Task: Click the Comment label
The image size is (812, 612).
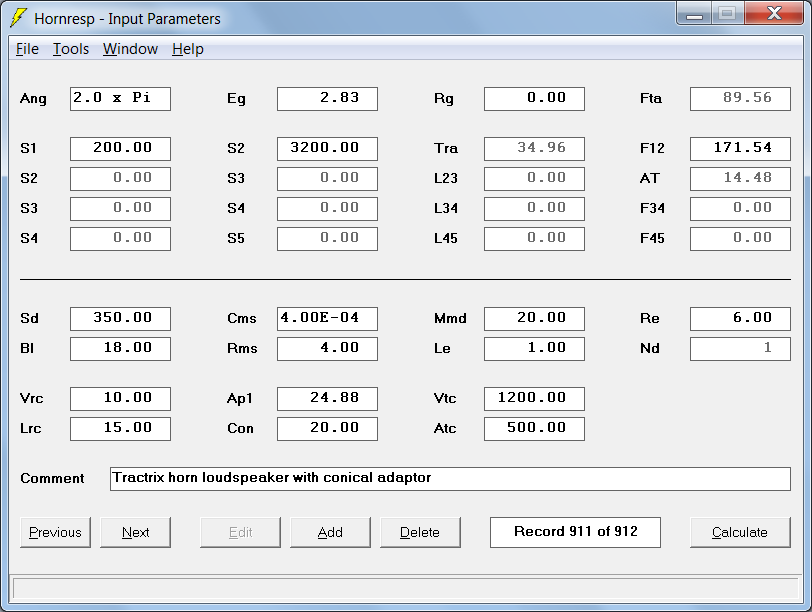Action: point(52,478)
